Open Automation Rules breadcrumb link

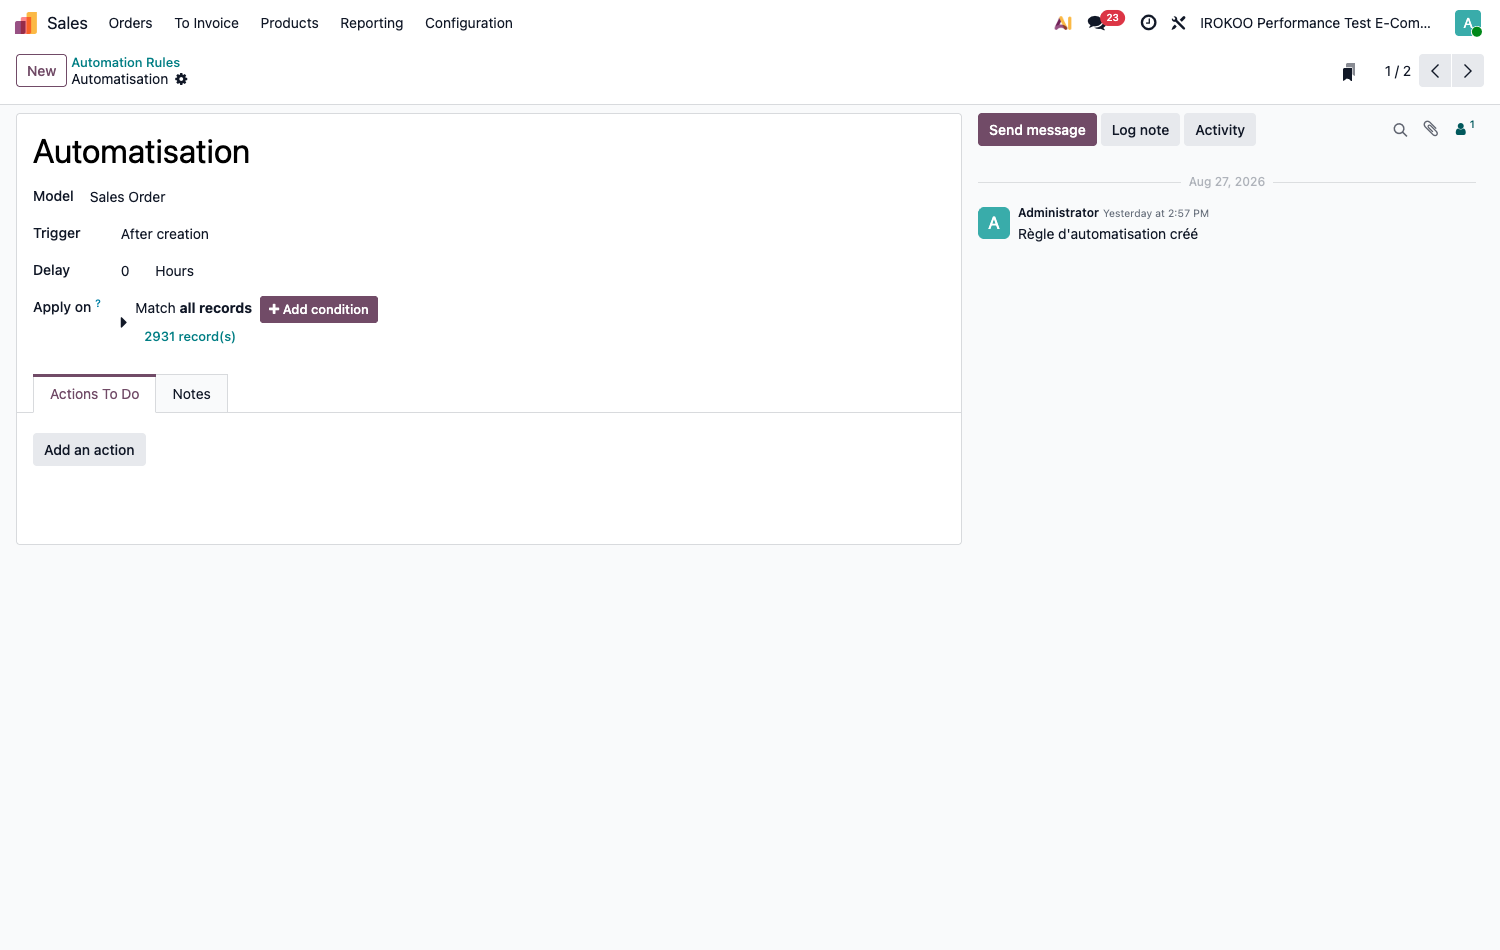[x=125, y=62]
